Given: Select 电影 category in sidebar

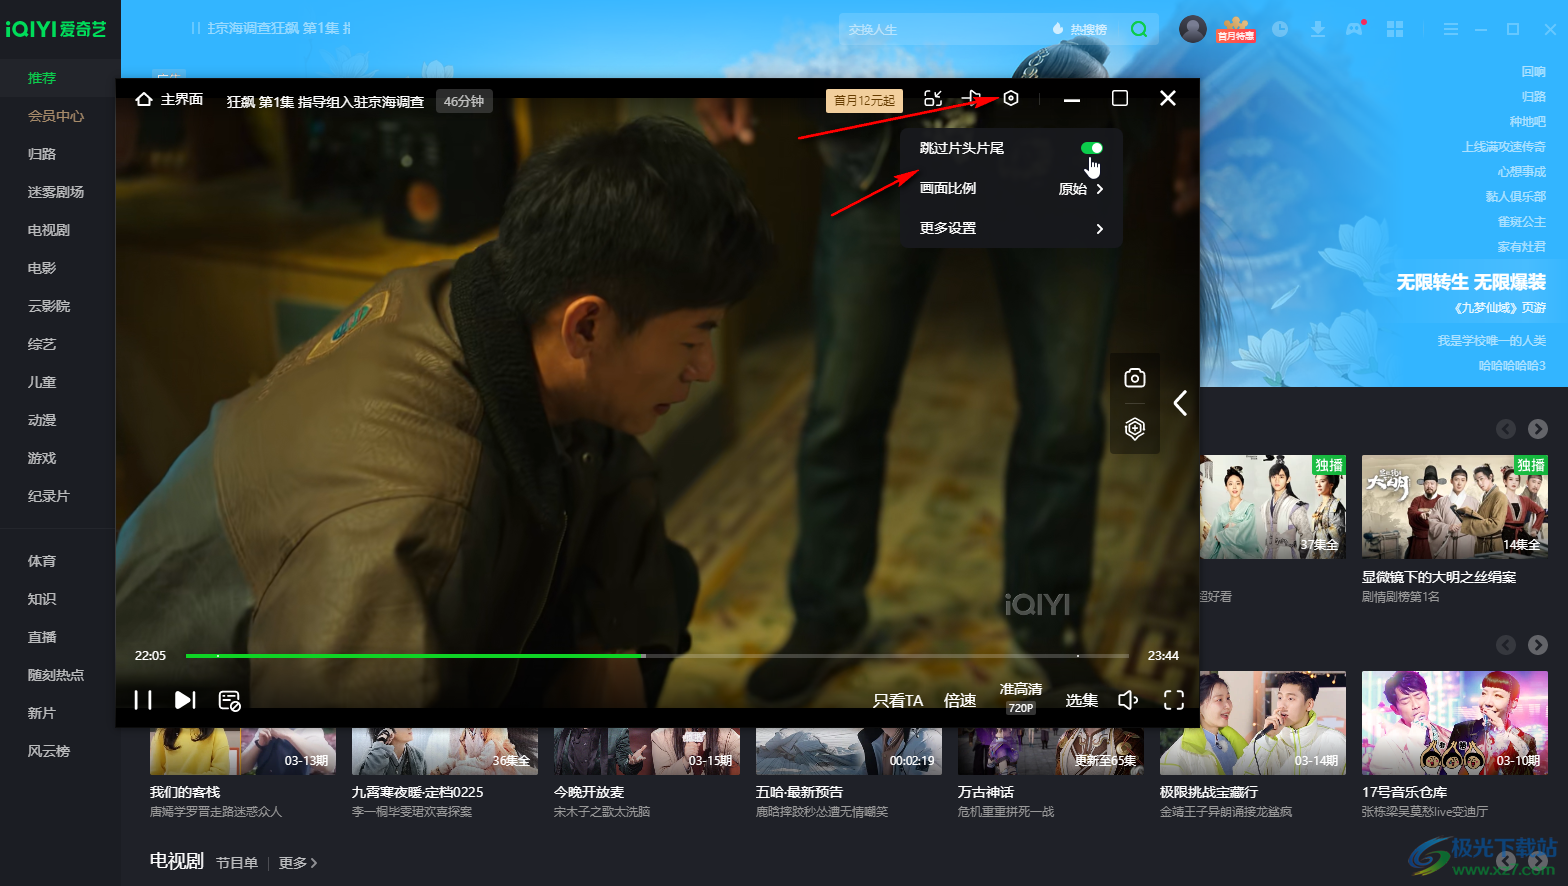Looking at the screenshot, I should point(42,268).
